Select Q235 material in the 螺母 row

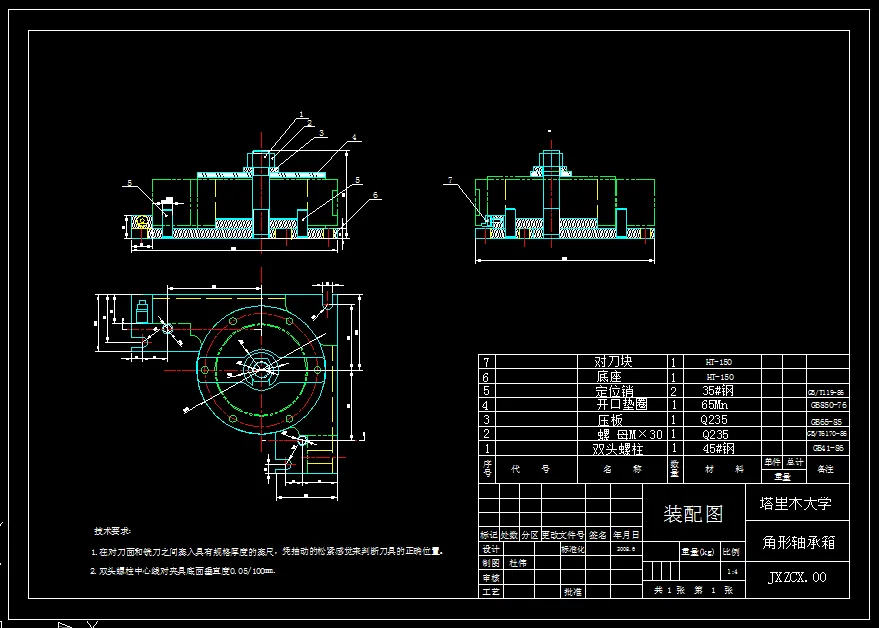tap(715, 434)
